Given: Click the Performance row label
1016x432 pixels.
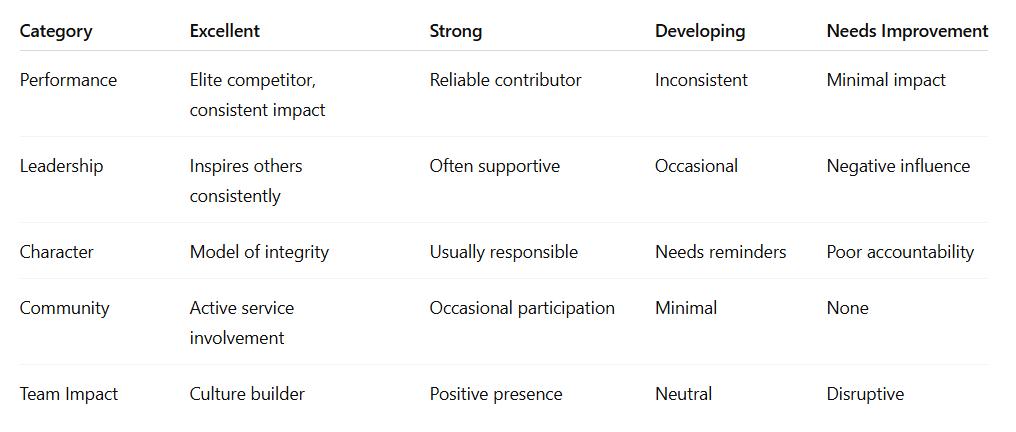Looking at the screenshot, I should [68, 80].
